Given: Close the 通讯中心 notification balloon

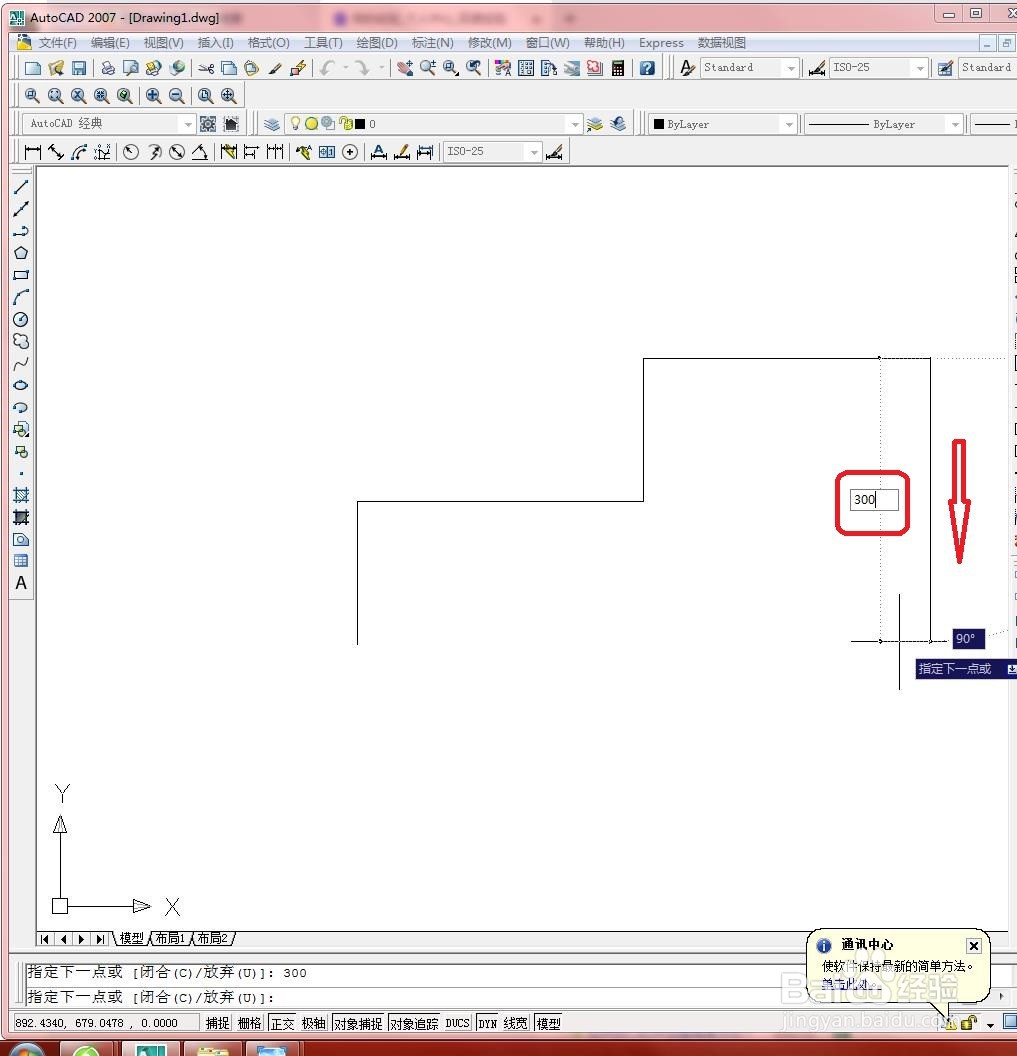Looking at the screenshot, I should click(973, 946).
